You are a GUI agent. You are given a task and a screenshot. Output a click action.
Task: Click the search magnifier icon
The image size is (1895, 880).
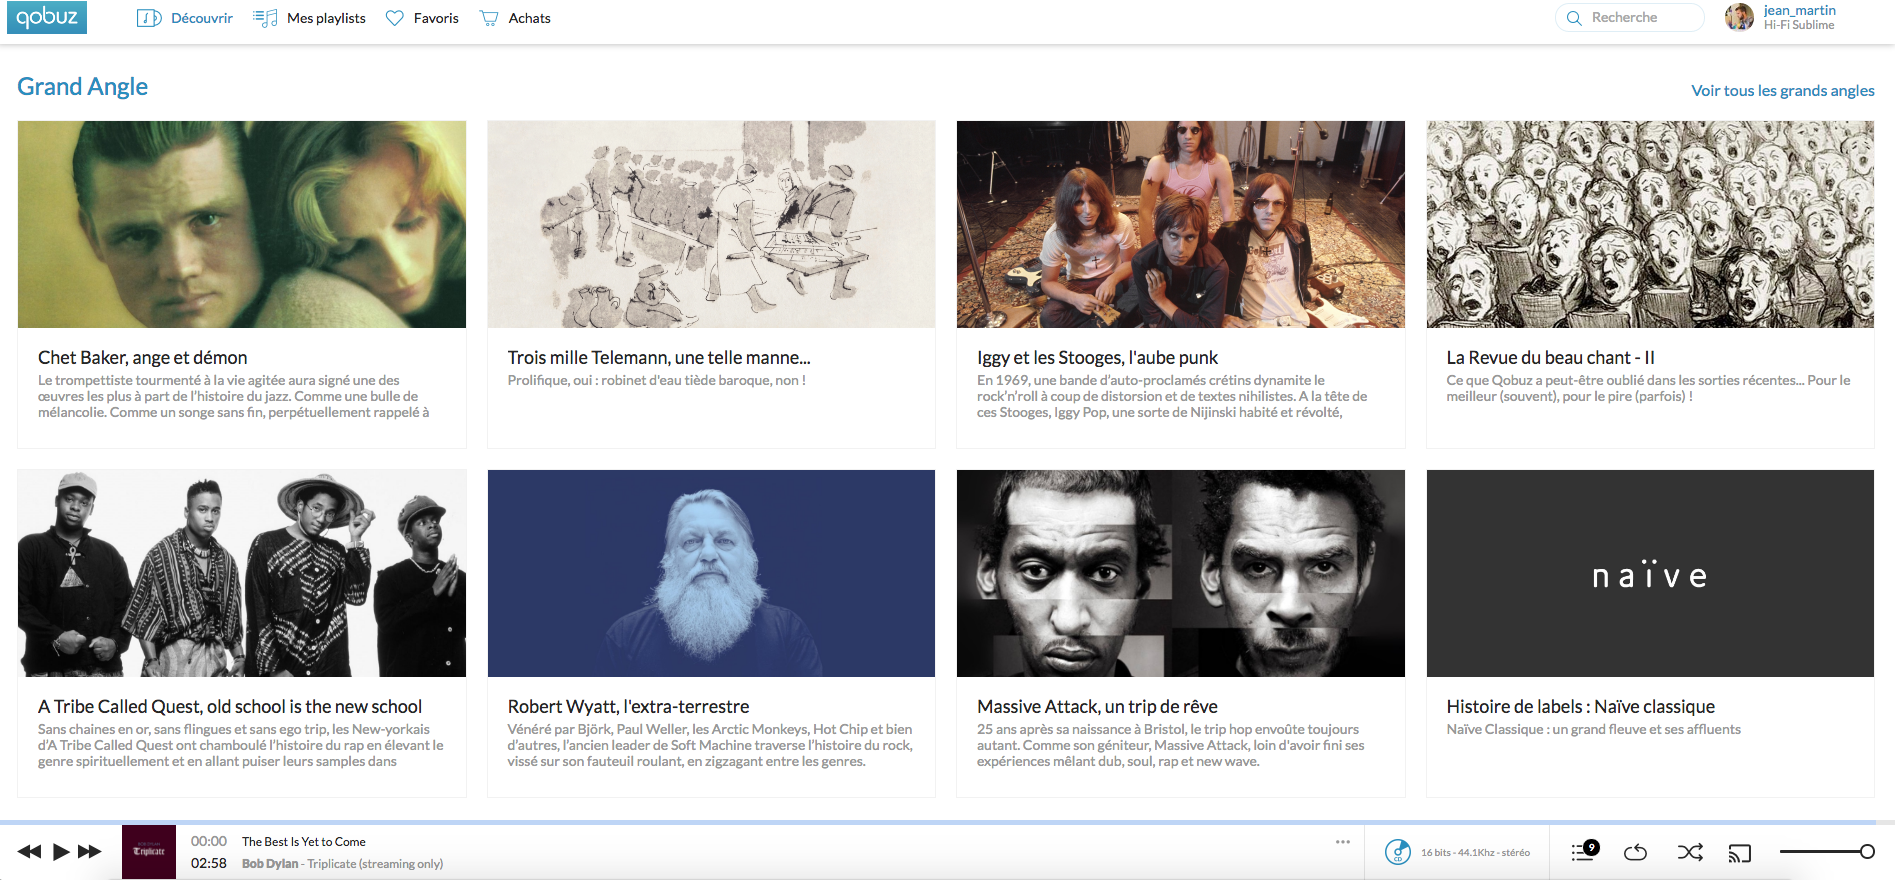(x=1574, y=18)
